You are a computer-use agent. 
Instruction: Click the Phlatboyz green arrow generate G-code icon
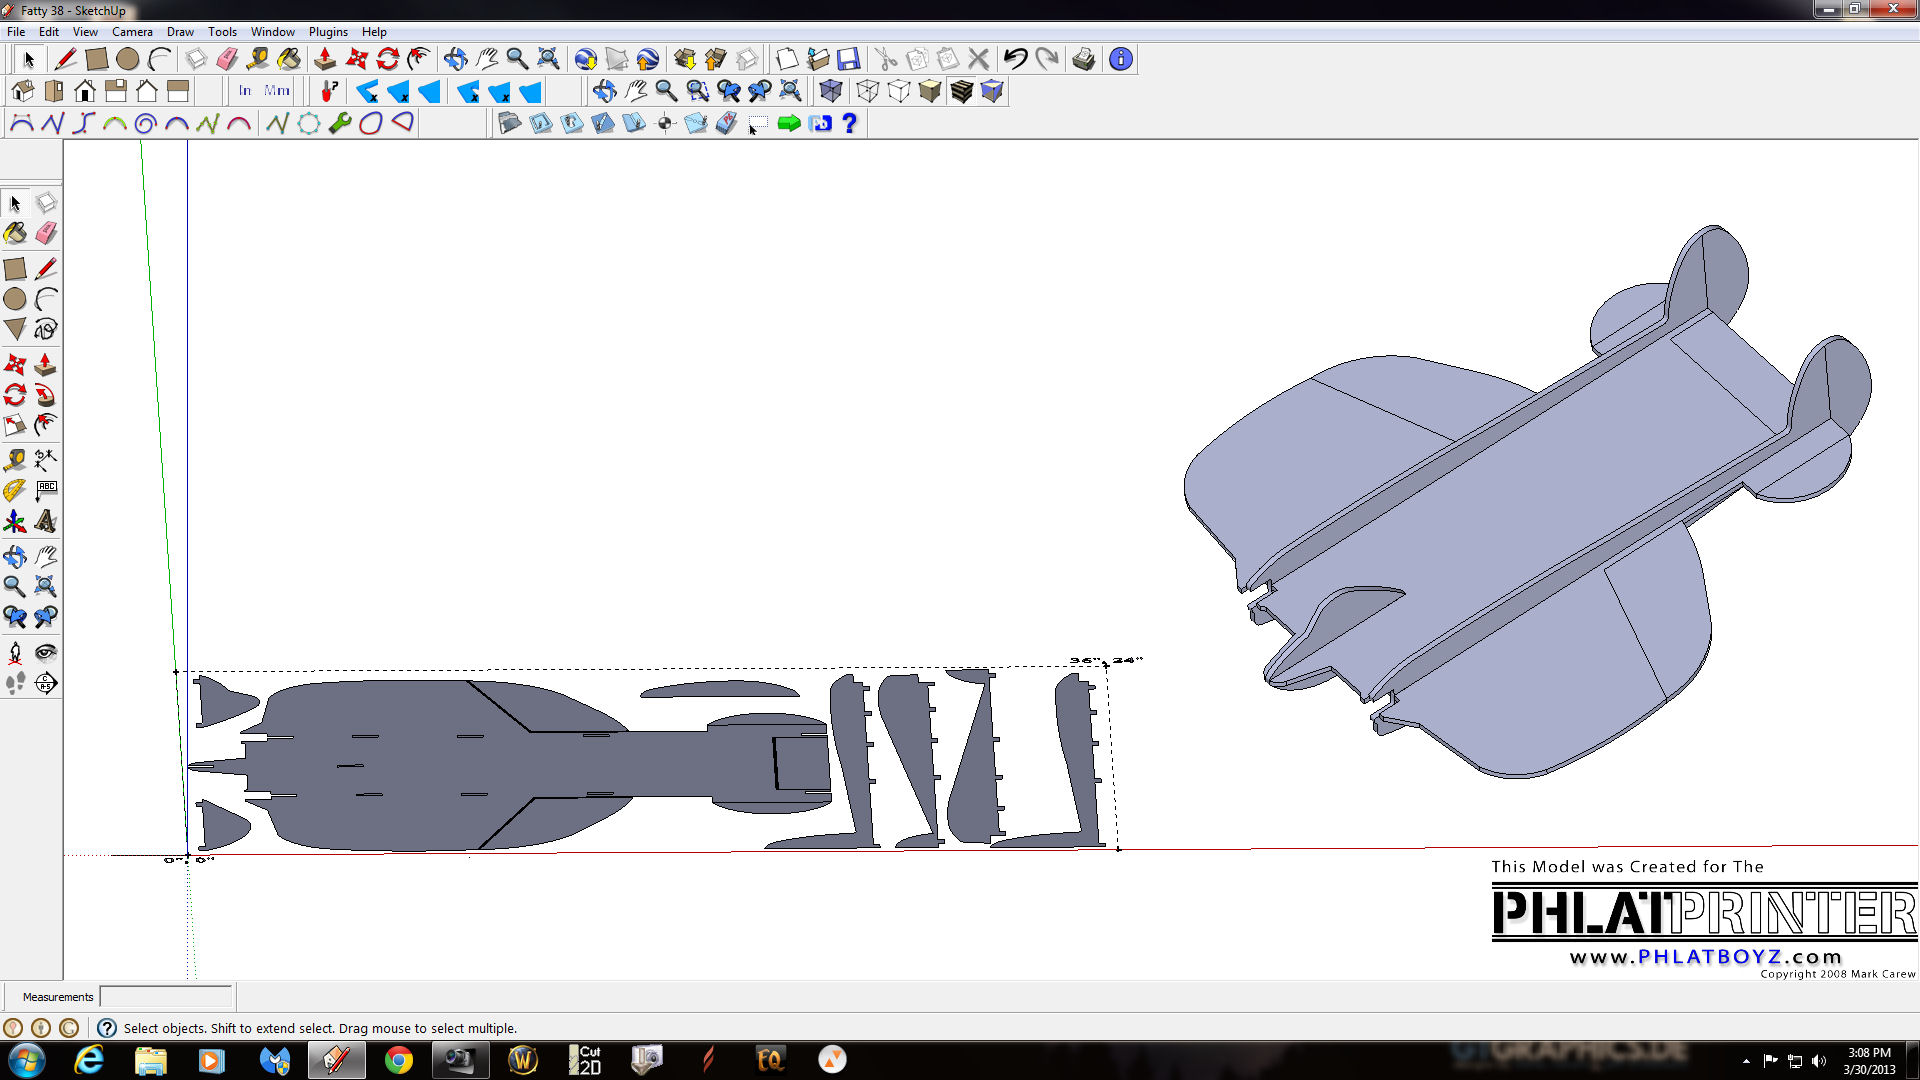[x=789, y=123]
